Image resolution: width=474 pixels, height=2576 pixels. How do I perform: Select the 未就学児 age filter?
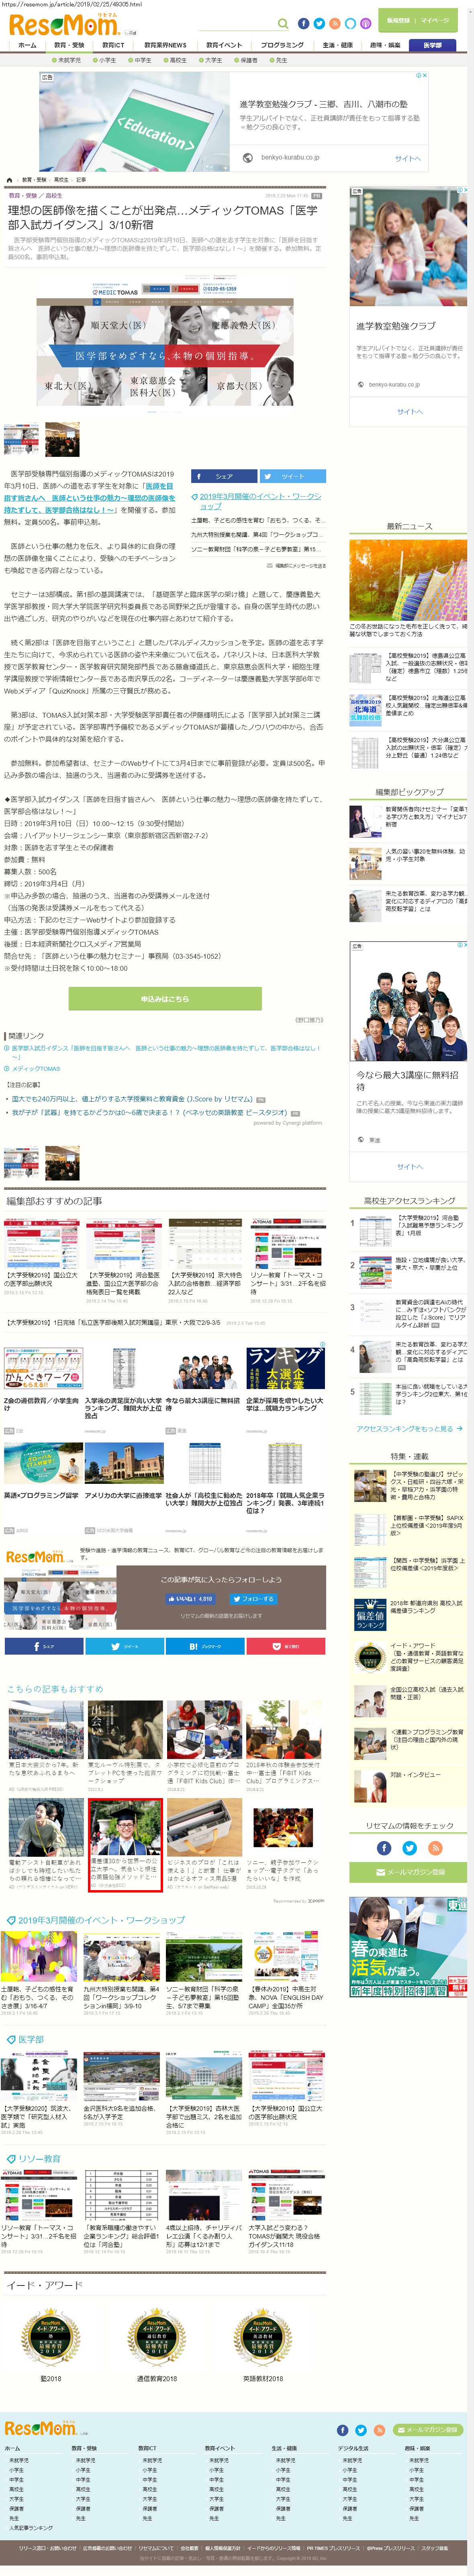coord(67,60)
